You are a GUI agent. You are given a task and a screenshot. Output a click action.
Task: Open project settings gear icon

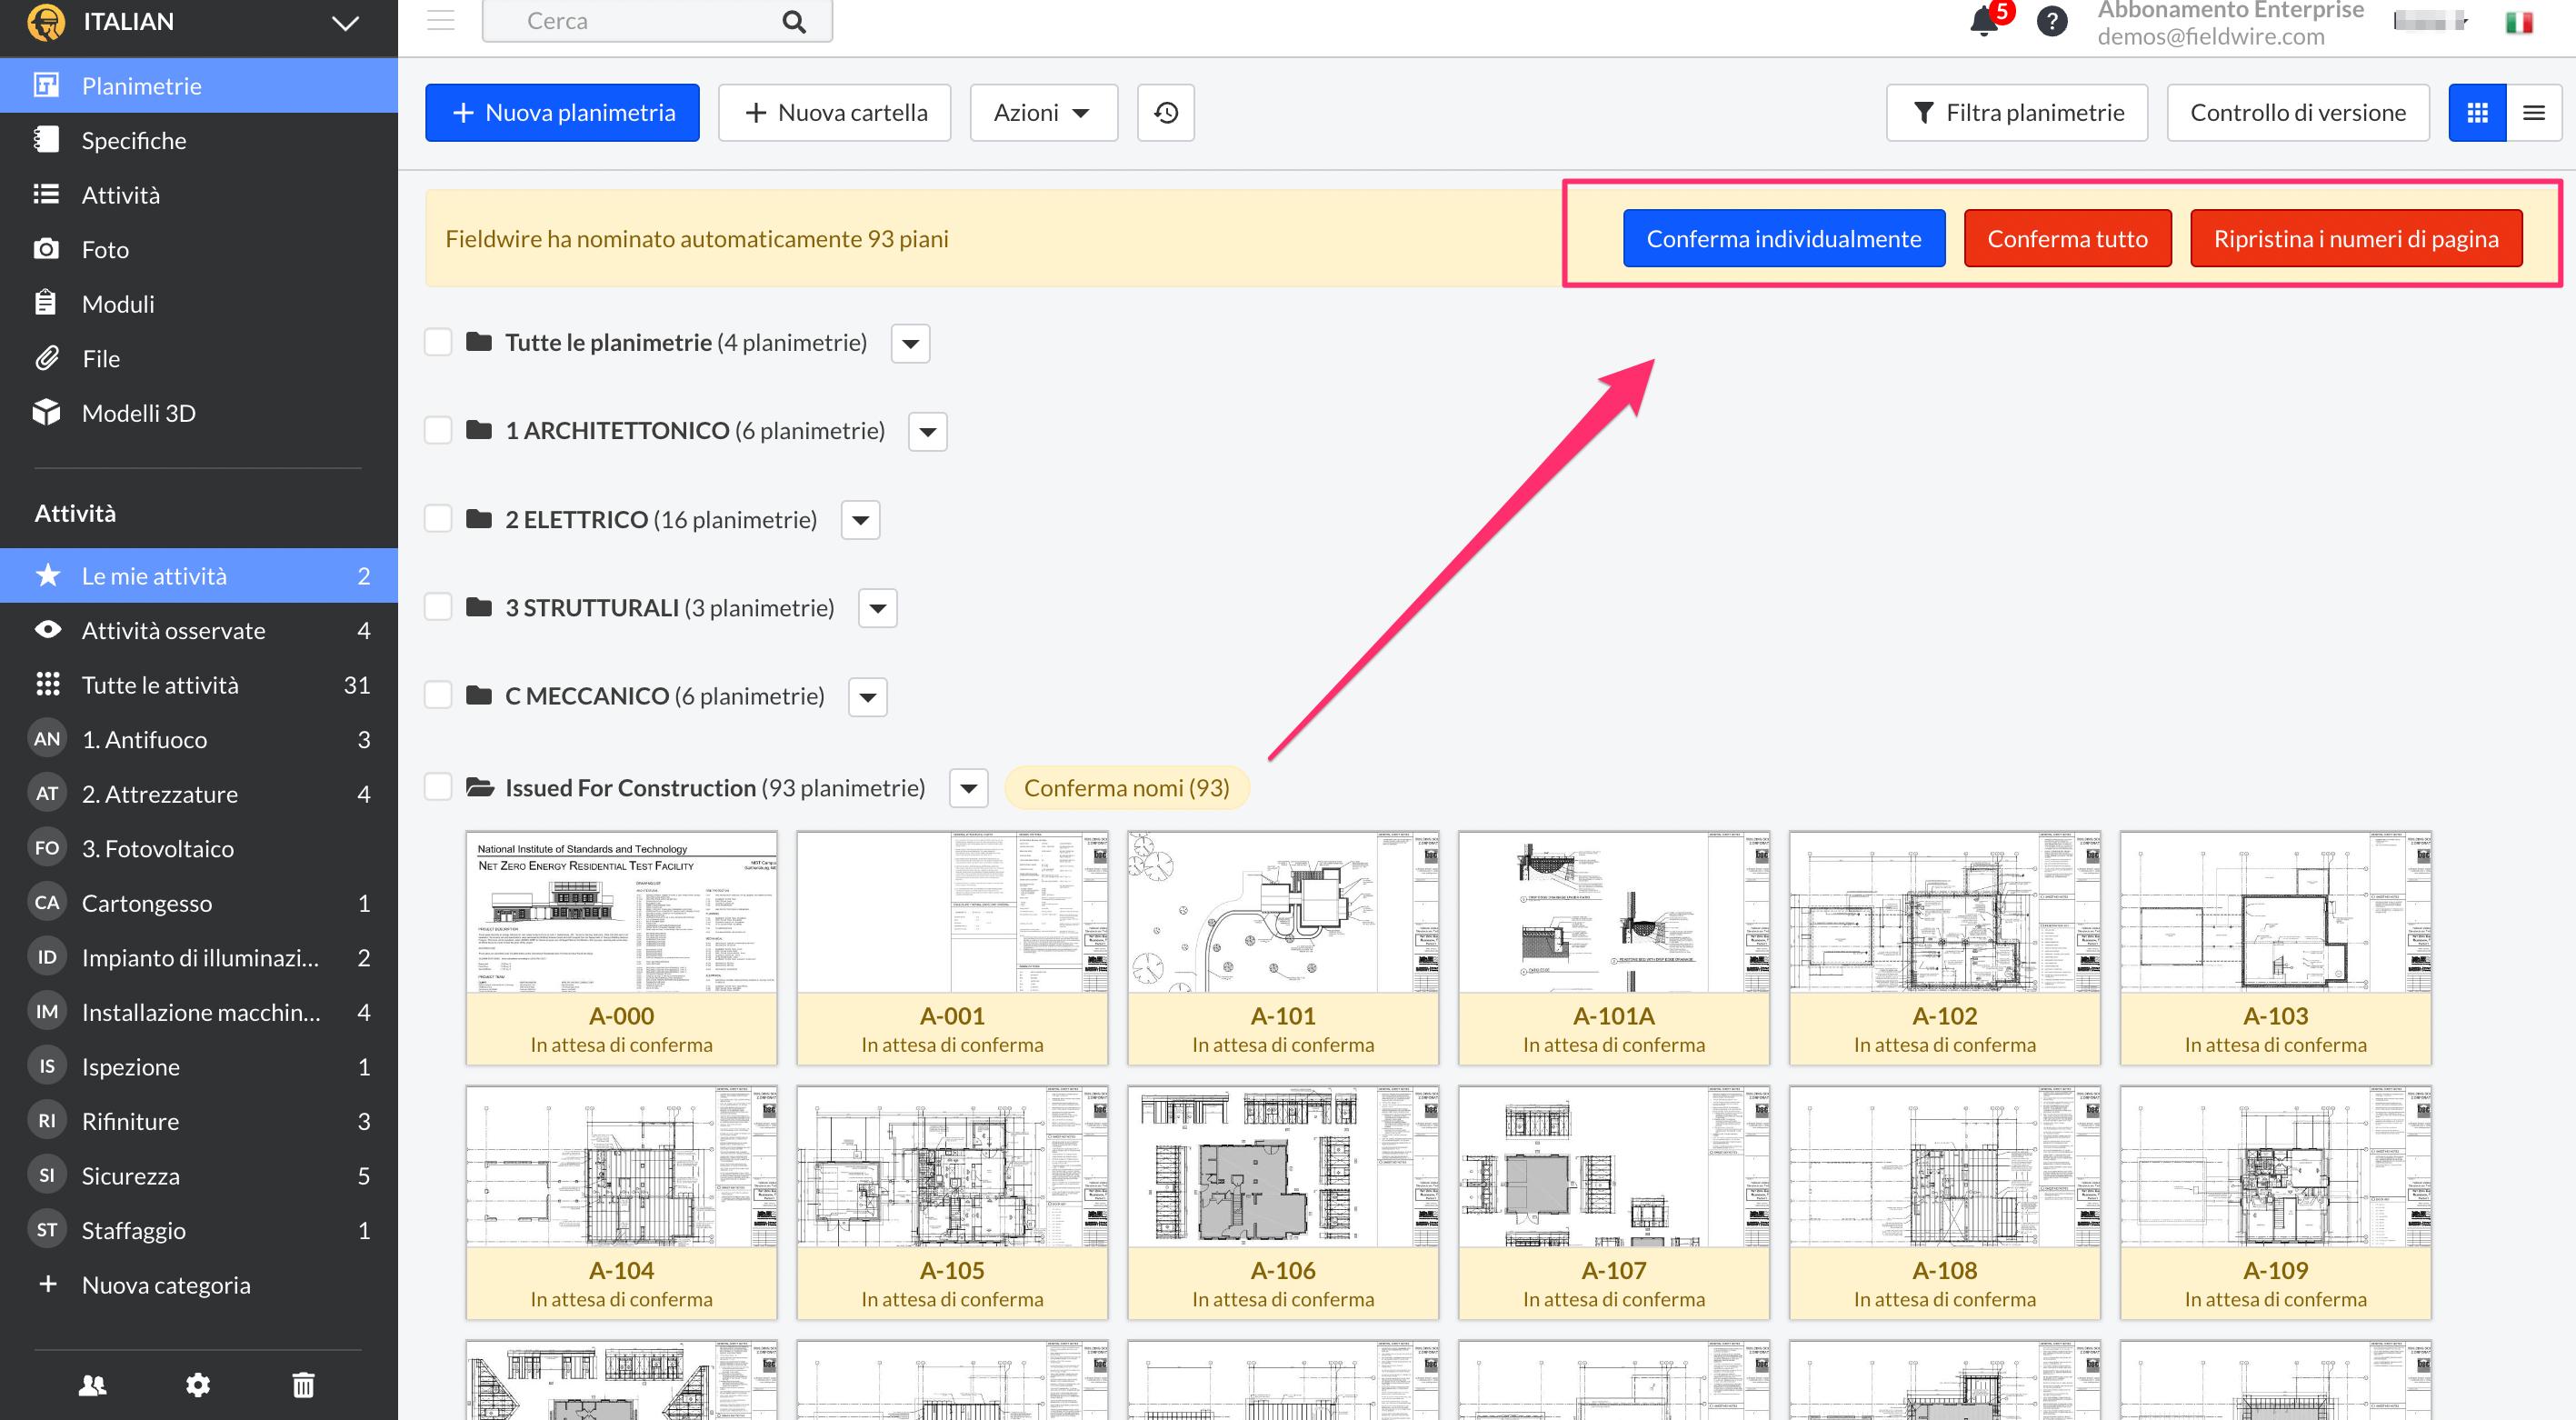[198, 1385]
